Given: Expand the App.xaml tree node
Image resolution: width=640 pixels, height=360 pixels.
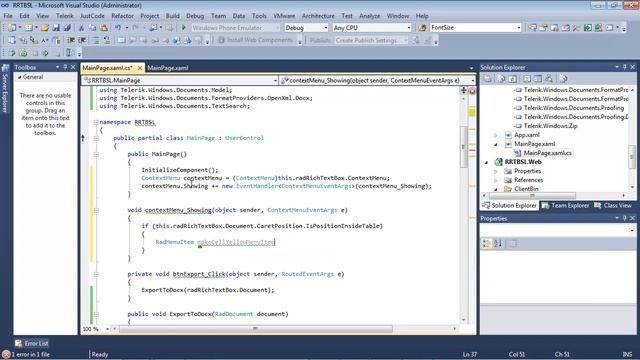Looking at the screenshot, I should tap(496, 135).
